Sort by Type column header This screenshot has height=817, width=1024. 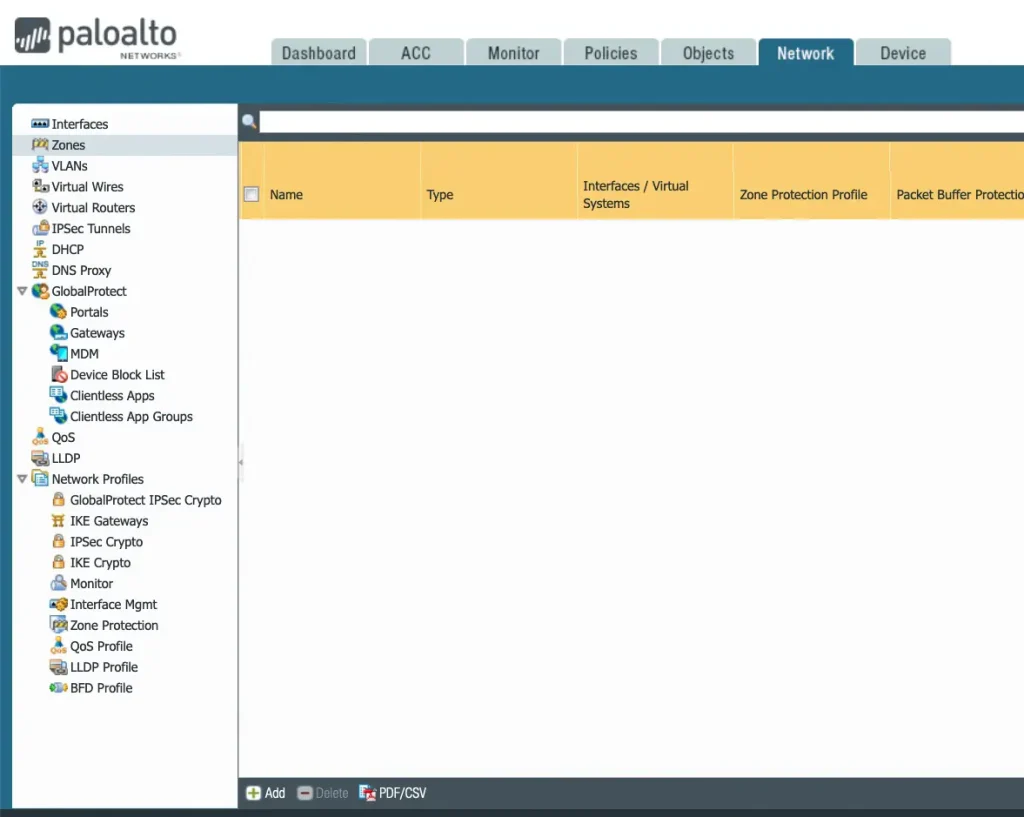[440, 195]
